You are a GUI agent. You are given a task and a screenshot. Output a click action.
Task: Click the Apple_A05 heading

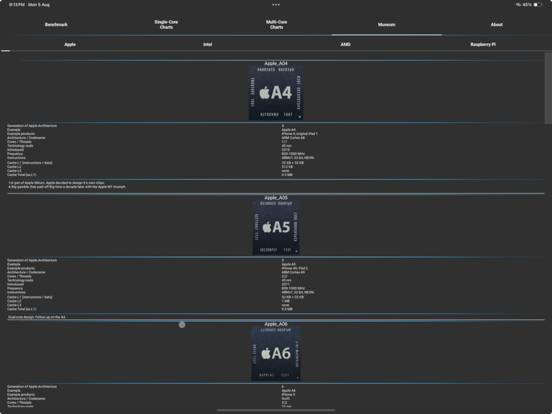click(x=276, y=198)
